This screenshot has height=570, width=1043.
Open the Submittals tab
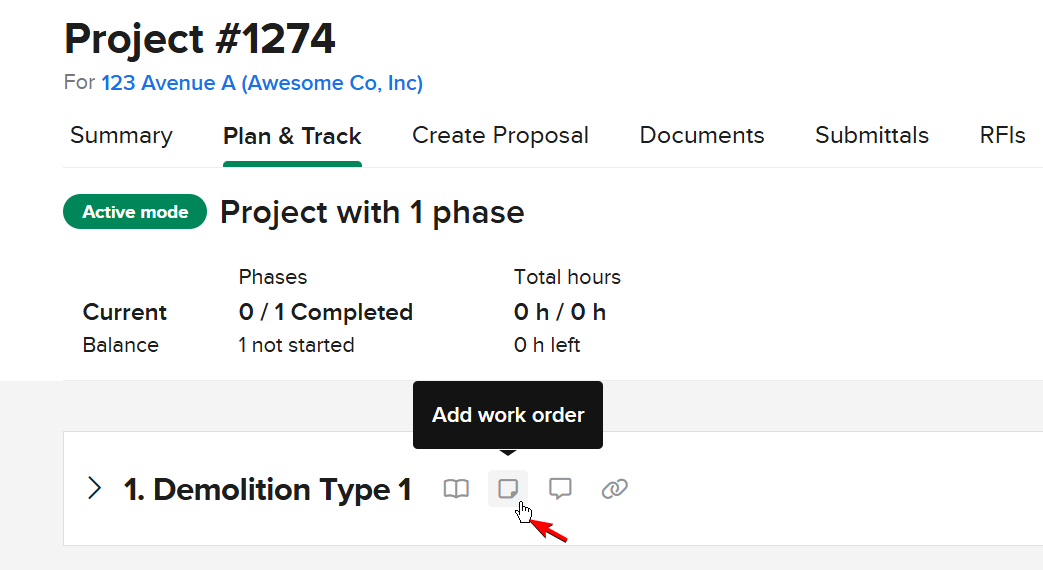(x=872, y=136)
